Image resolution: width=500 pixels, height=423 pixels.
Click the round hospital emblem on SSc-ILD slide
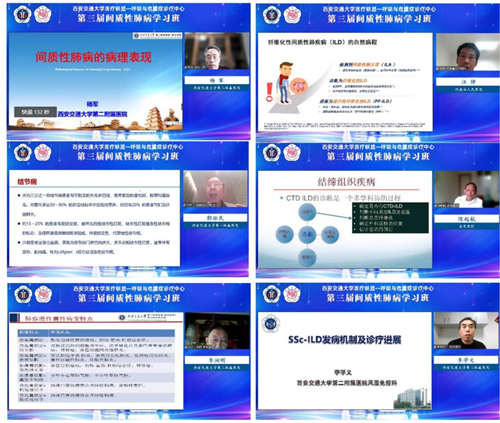[x=271, y=324]
